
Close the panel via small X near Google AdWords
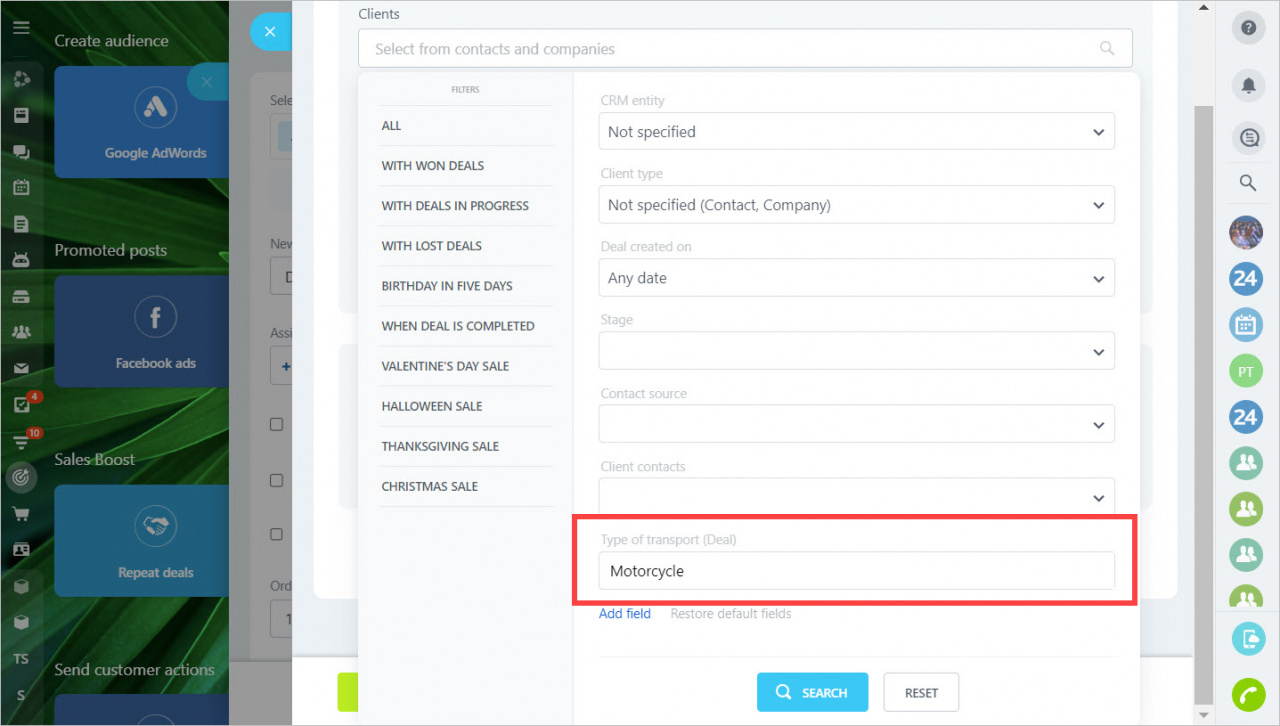(207, 82)
